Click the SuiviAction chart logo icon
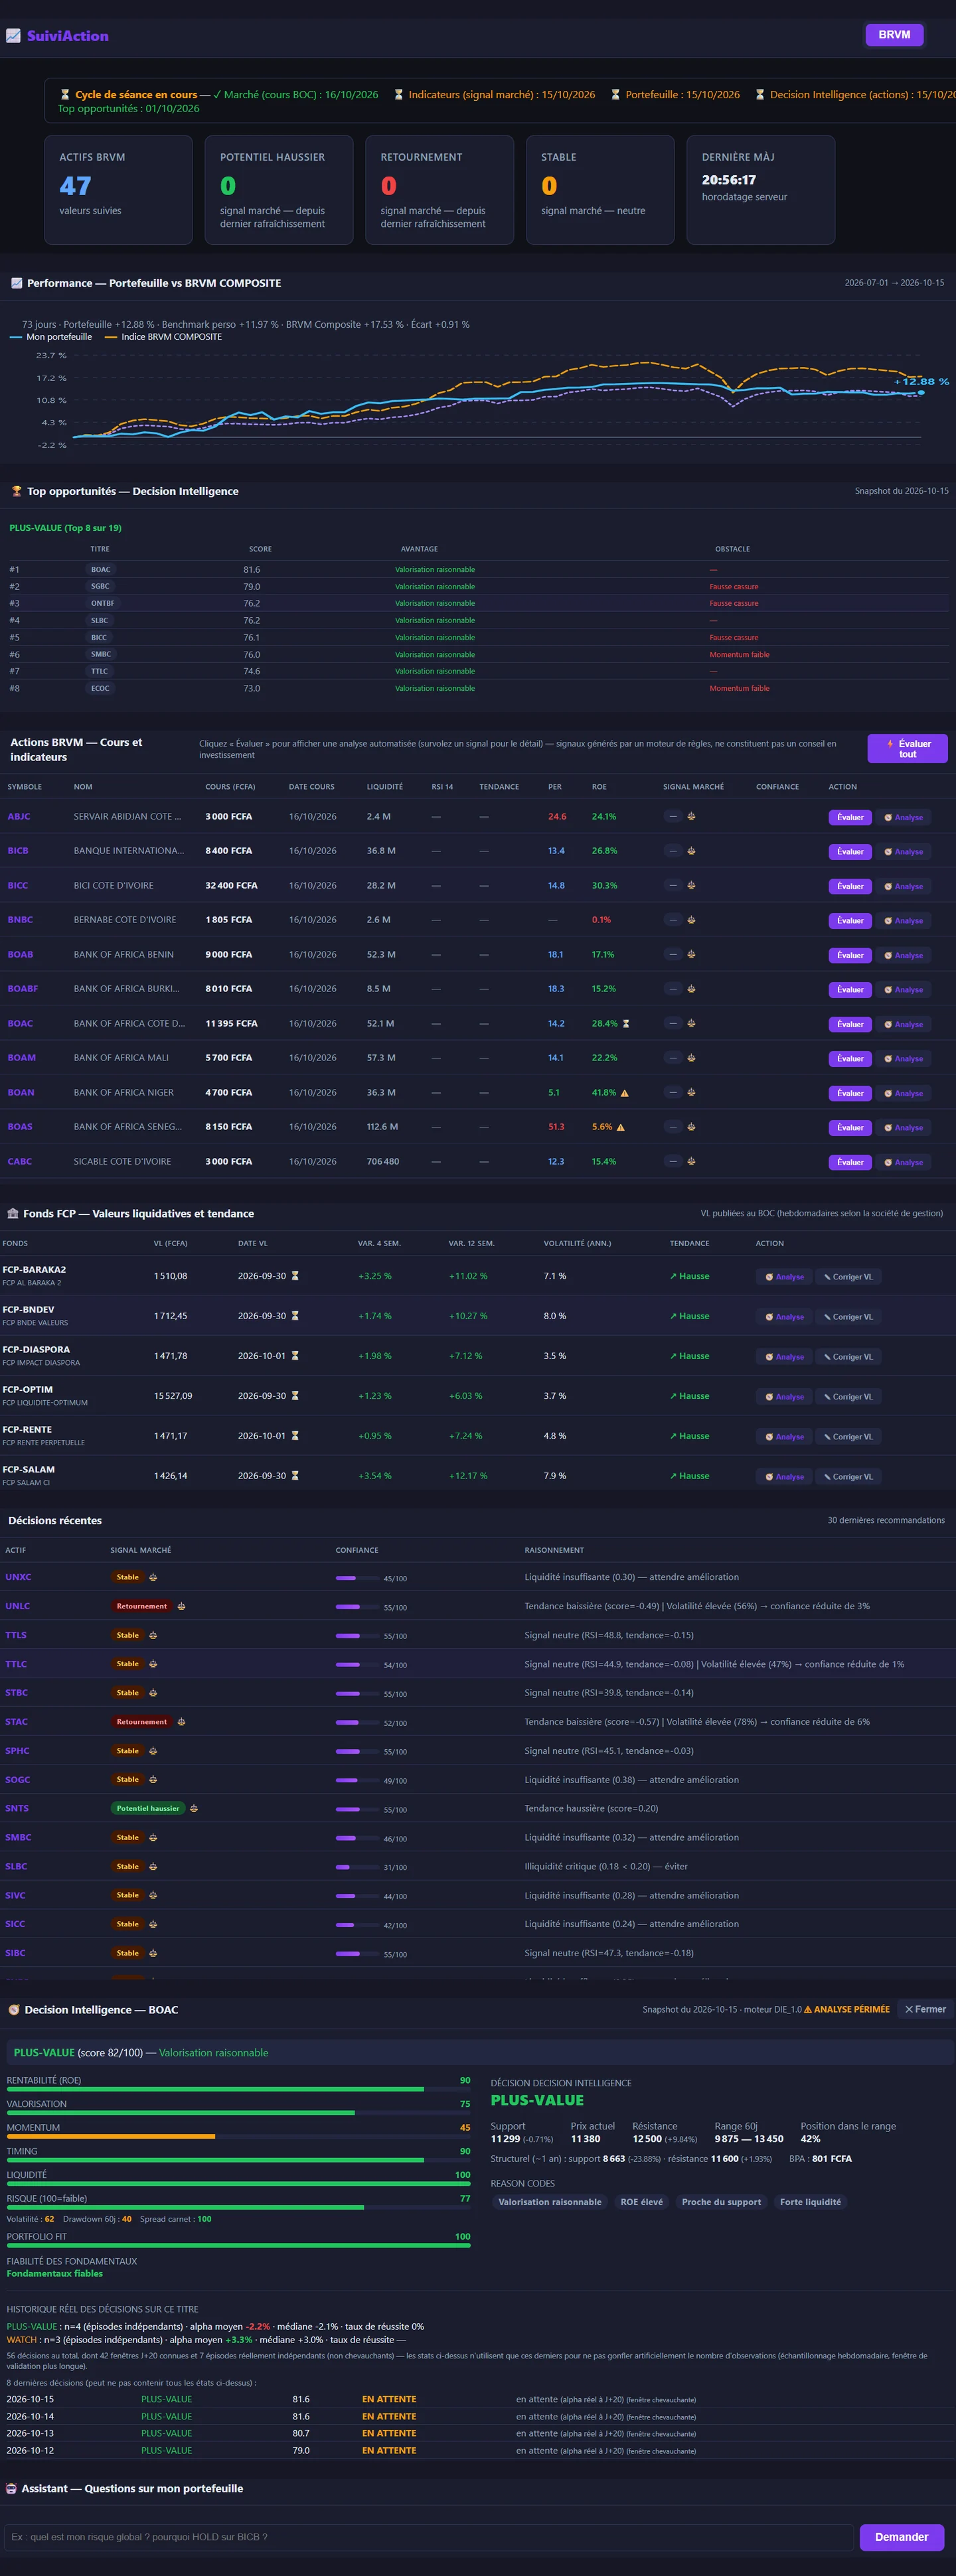 click(13, 36)
